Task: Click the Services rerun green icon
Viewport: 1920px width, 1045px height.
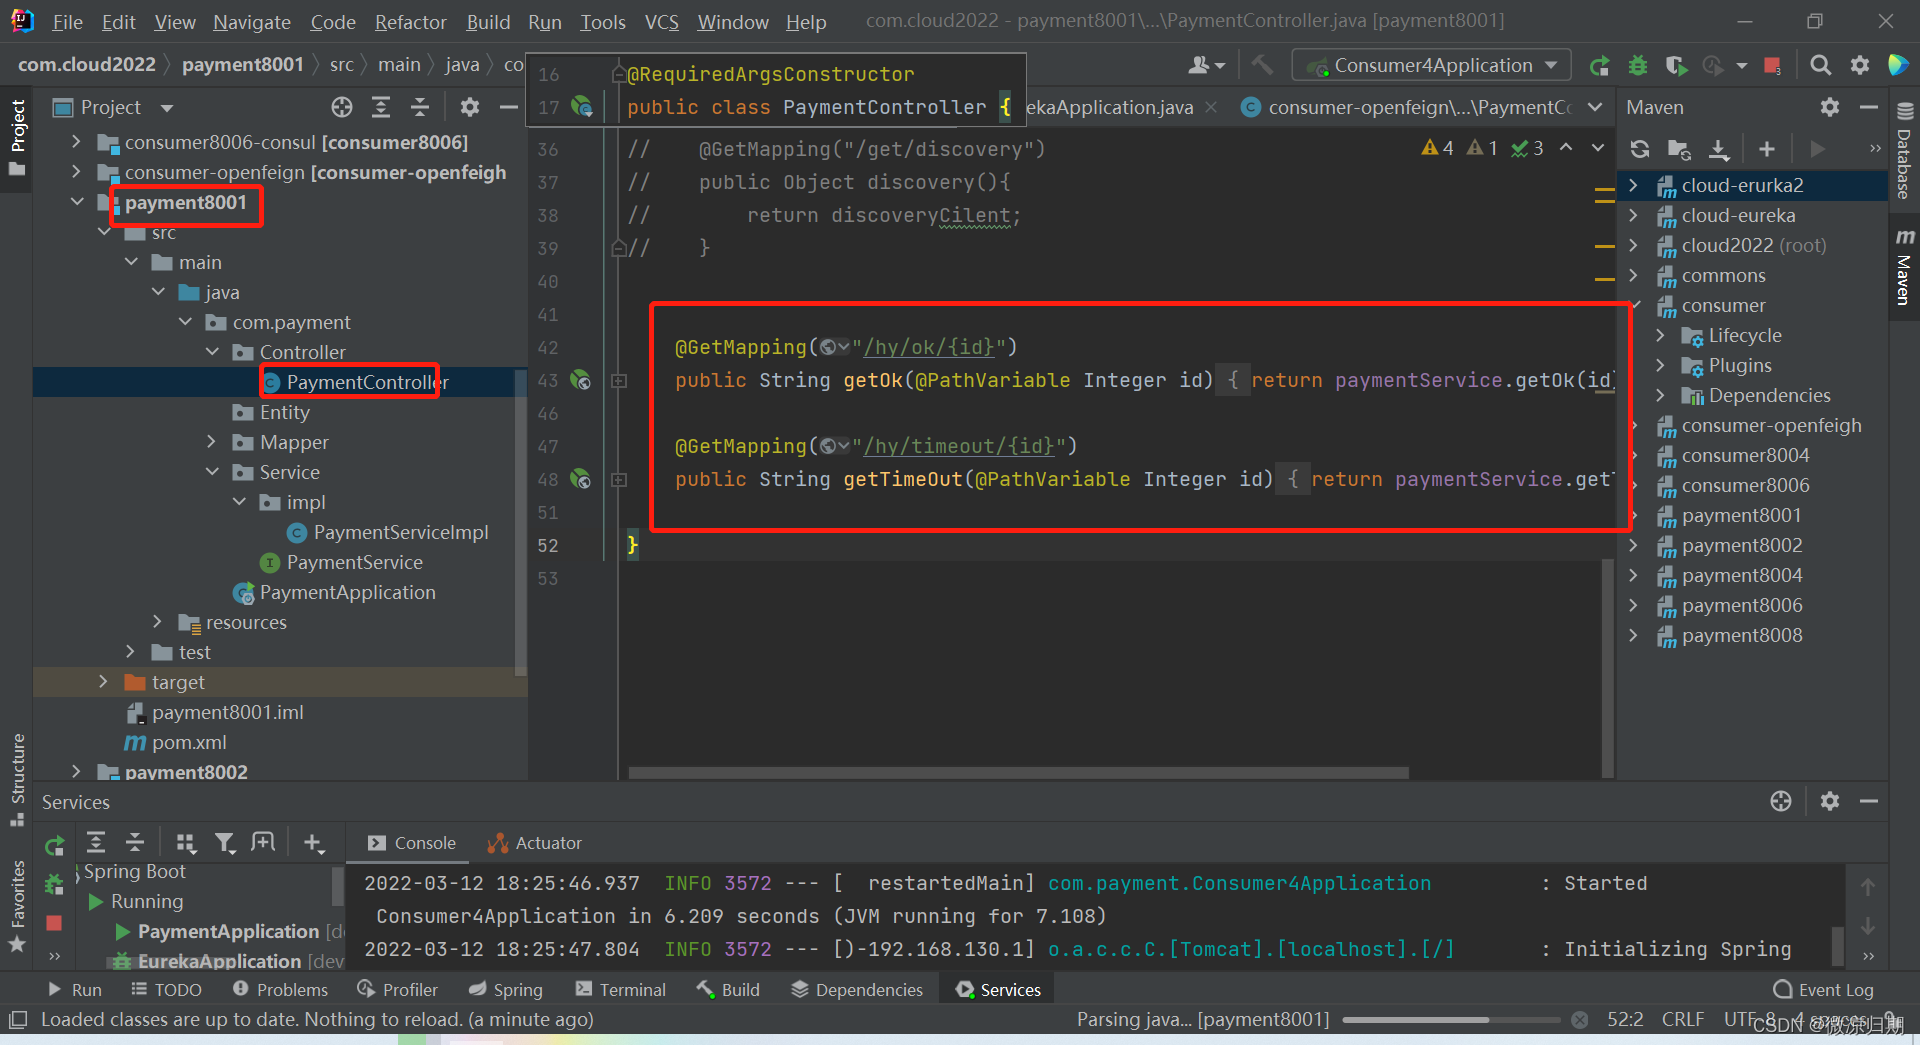Action: pyautogui.click(x=55, y=845)
